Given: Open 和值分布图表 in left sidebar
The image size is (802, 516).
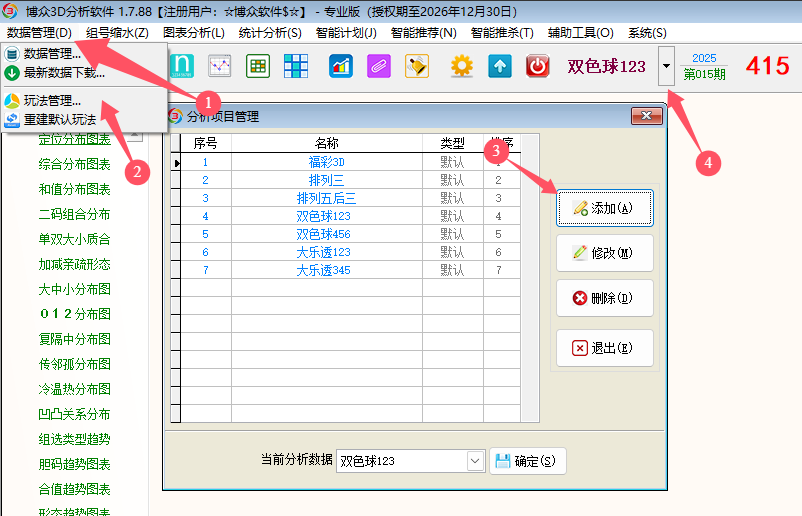Looking at the screenshot, I should pyautogui.click(x=74, y=189).
